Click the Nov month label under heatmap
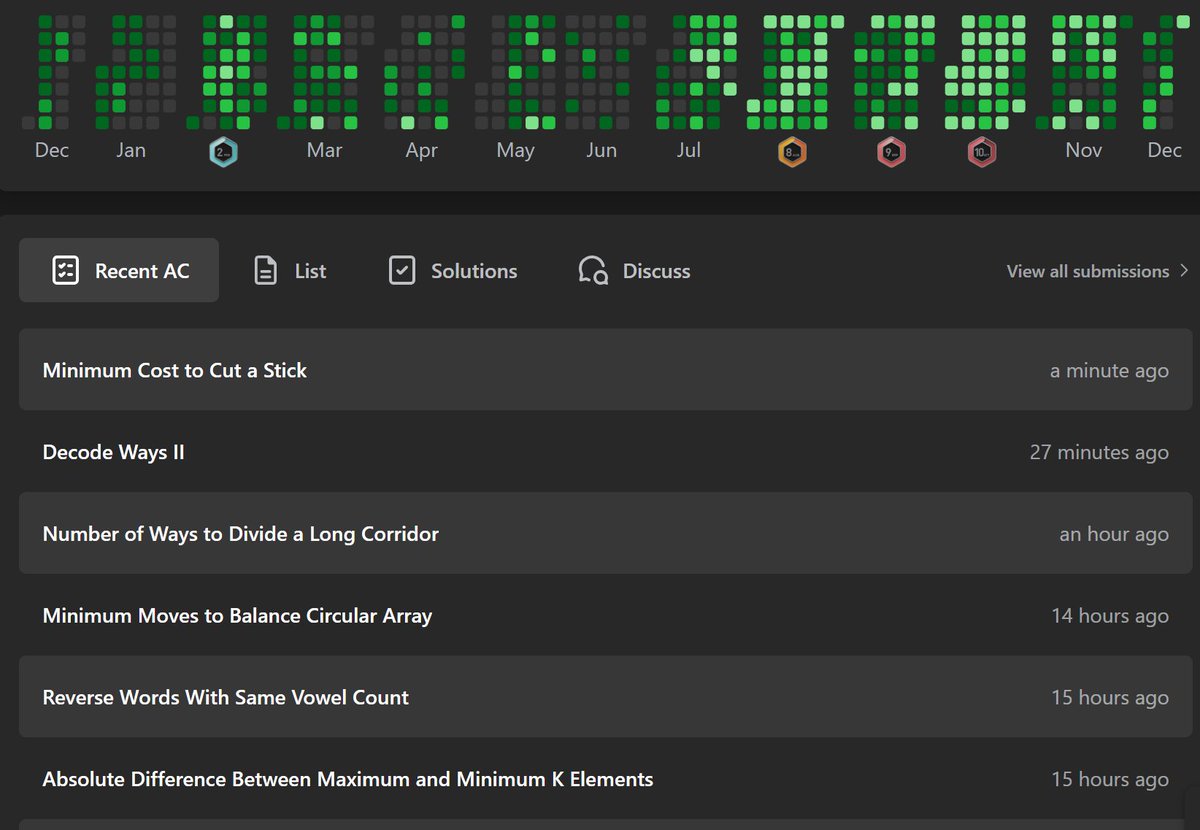 point(1083,150)
